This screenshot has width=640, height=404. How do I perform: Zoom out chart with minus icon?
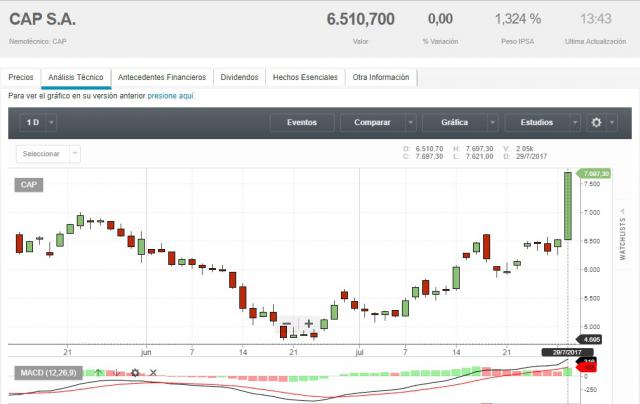click(287, 324)
